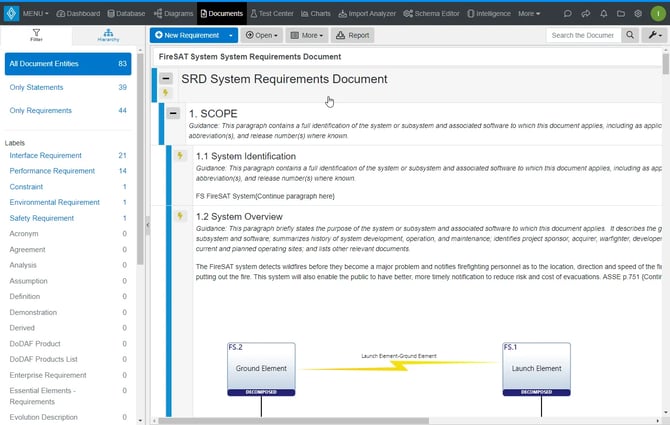This screenshot has width=670, height=425.
Task: Open the chat comments icon
Action: click(x=567, y=14)
